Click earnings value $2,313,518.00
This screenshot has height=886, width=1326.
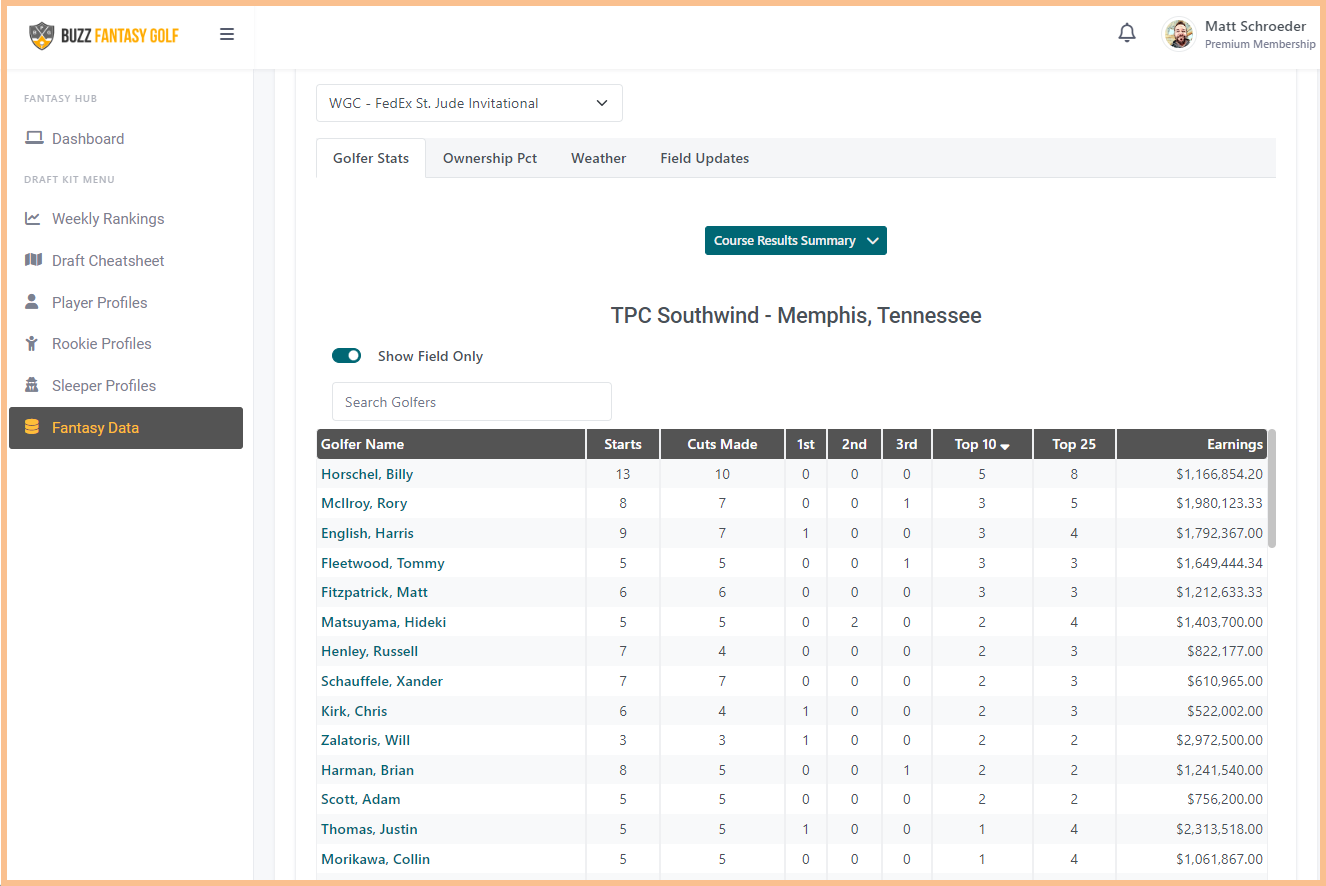tap(1219, 829)
